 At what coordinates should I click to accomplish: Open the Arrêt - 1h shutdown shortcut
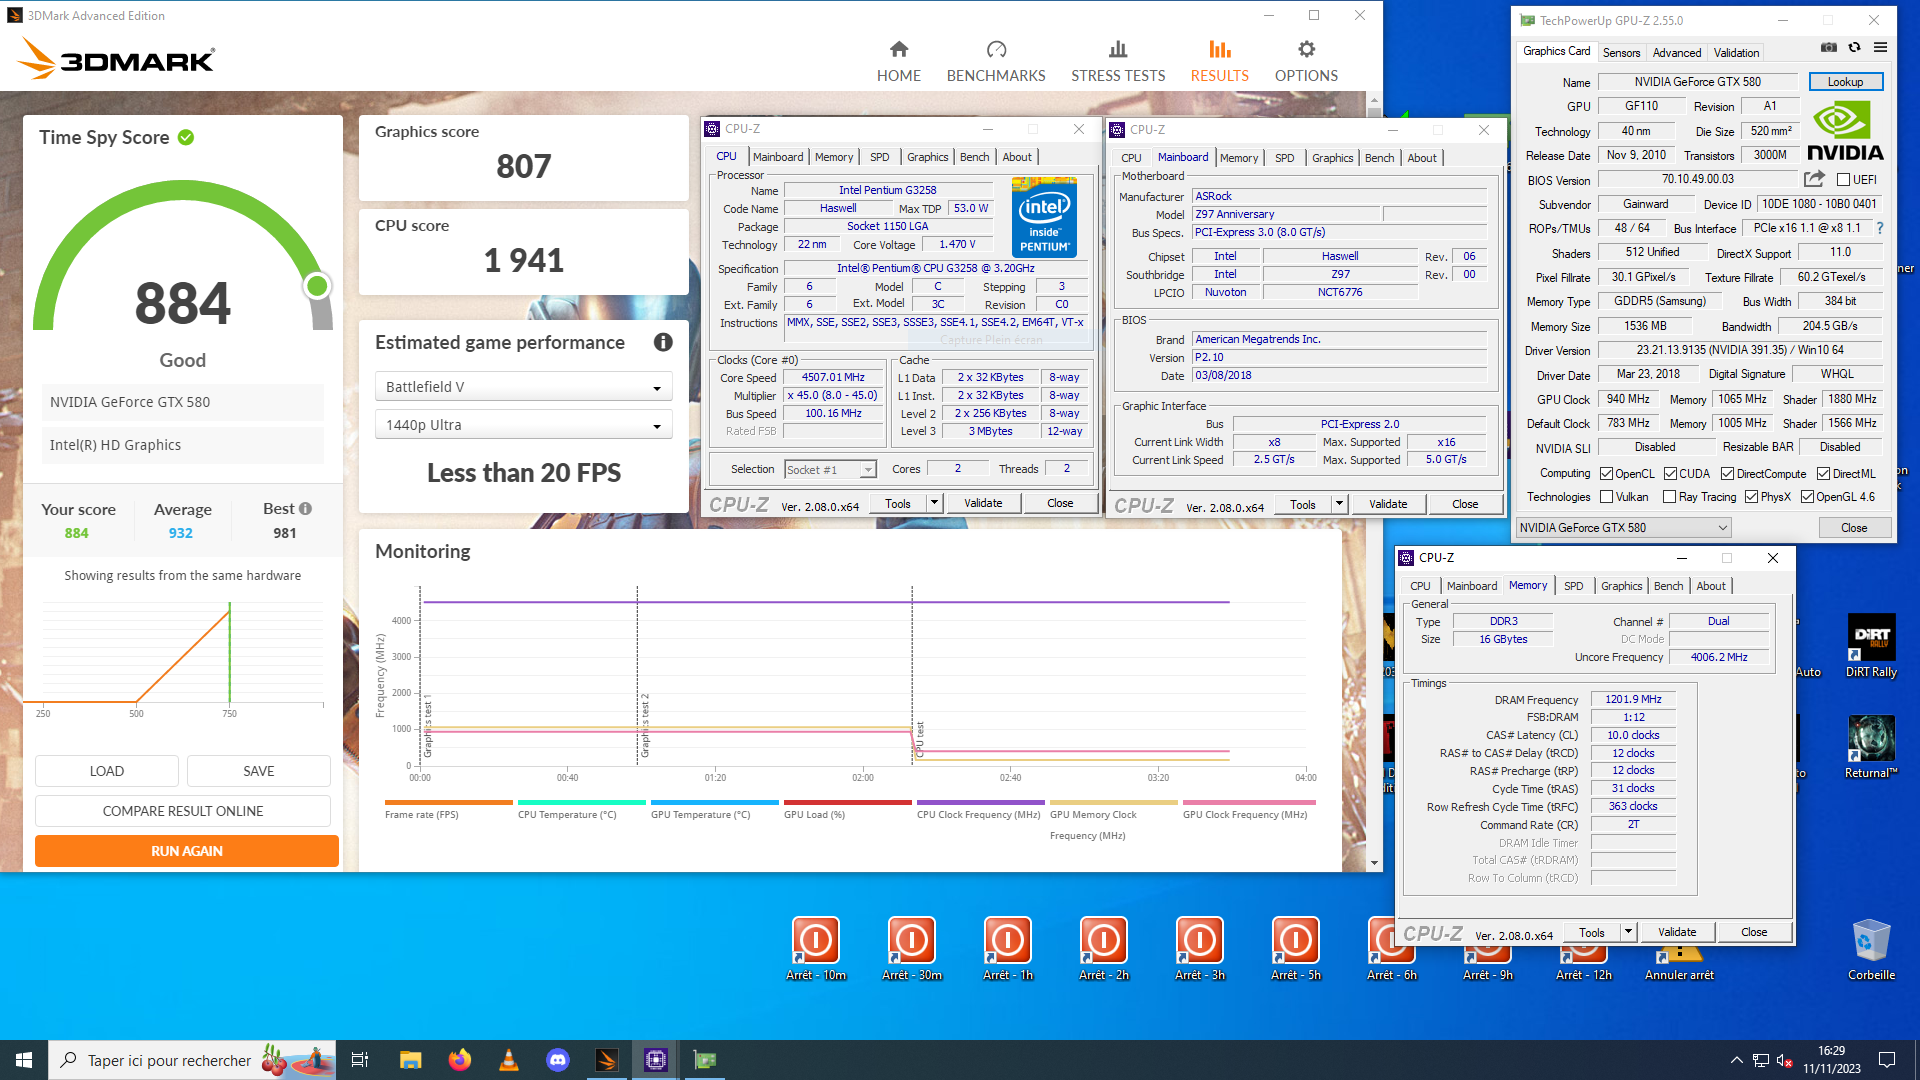[x=1008, y=948]
